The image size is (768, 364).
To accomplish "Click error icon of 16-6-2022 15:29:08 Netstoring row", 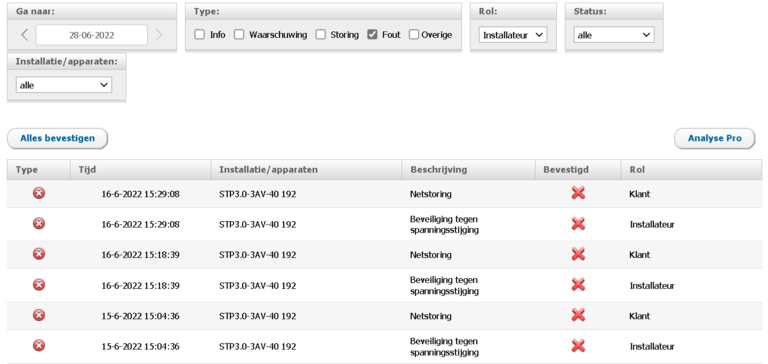I will pyautogui.click(x=39, y=193).
